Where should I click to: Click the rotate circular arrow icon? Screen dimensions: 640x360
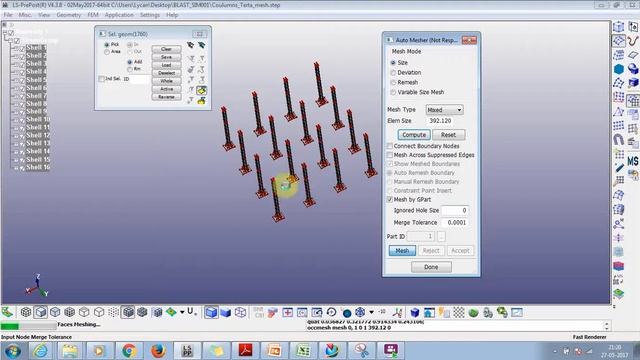click(x=331, y=313)
